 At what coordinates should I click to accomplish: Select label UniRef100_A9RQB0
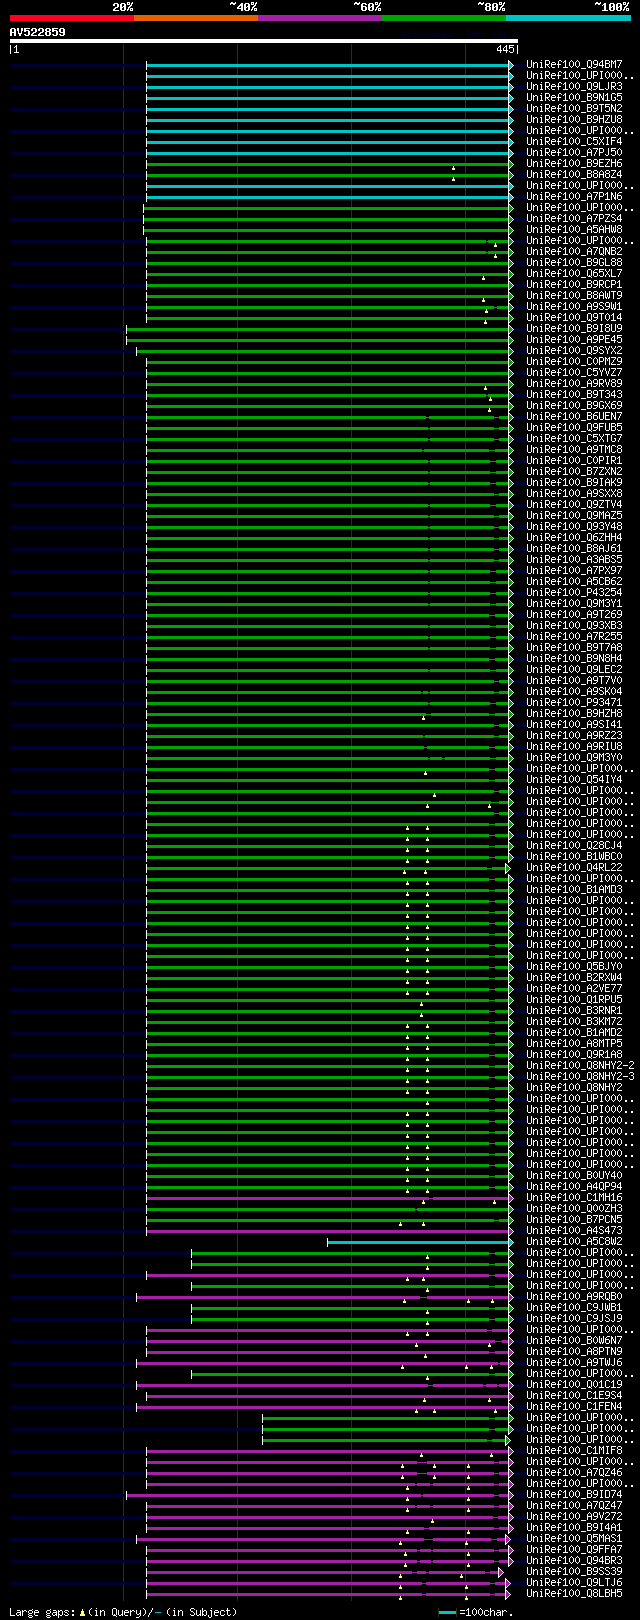pyautogui.click(x=574, y=1297)
